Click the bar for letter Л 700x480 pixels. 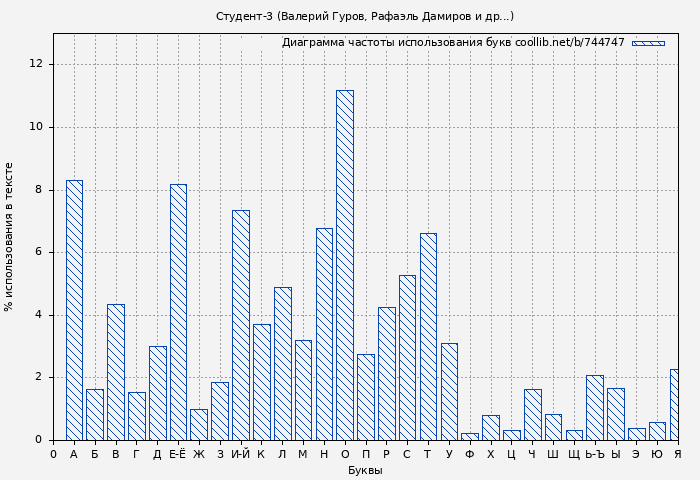pyautogui.click(x=283, y=363)
